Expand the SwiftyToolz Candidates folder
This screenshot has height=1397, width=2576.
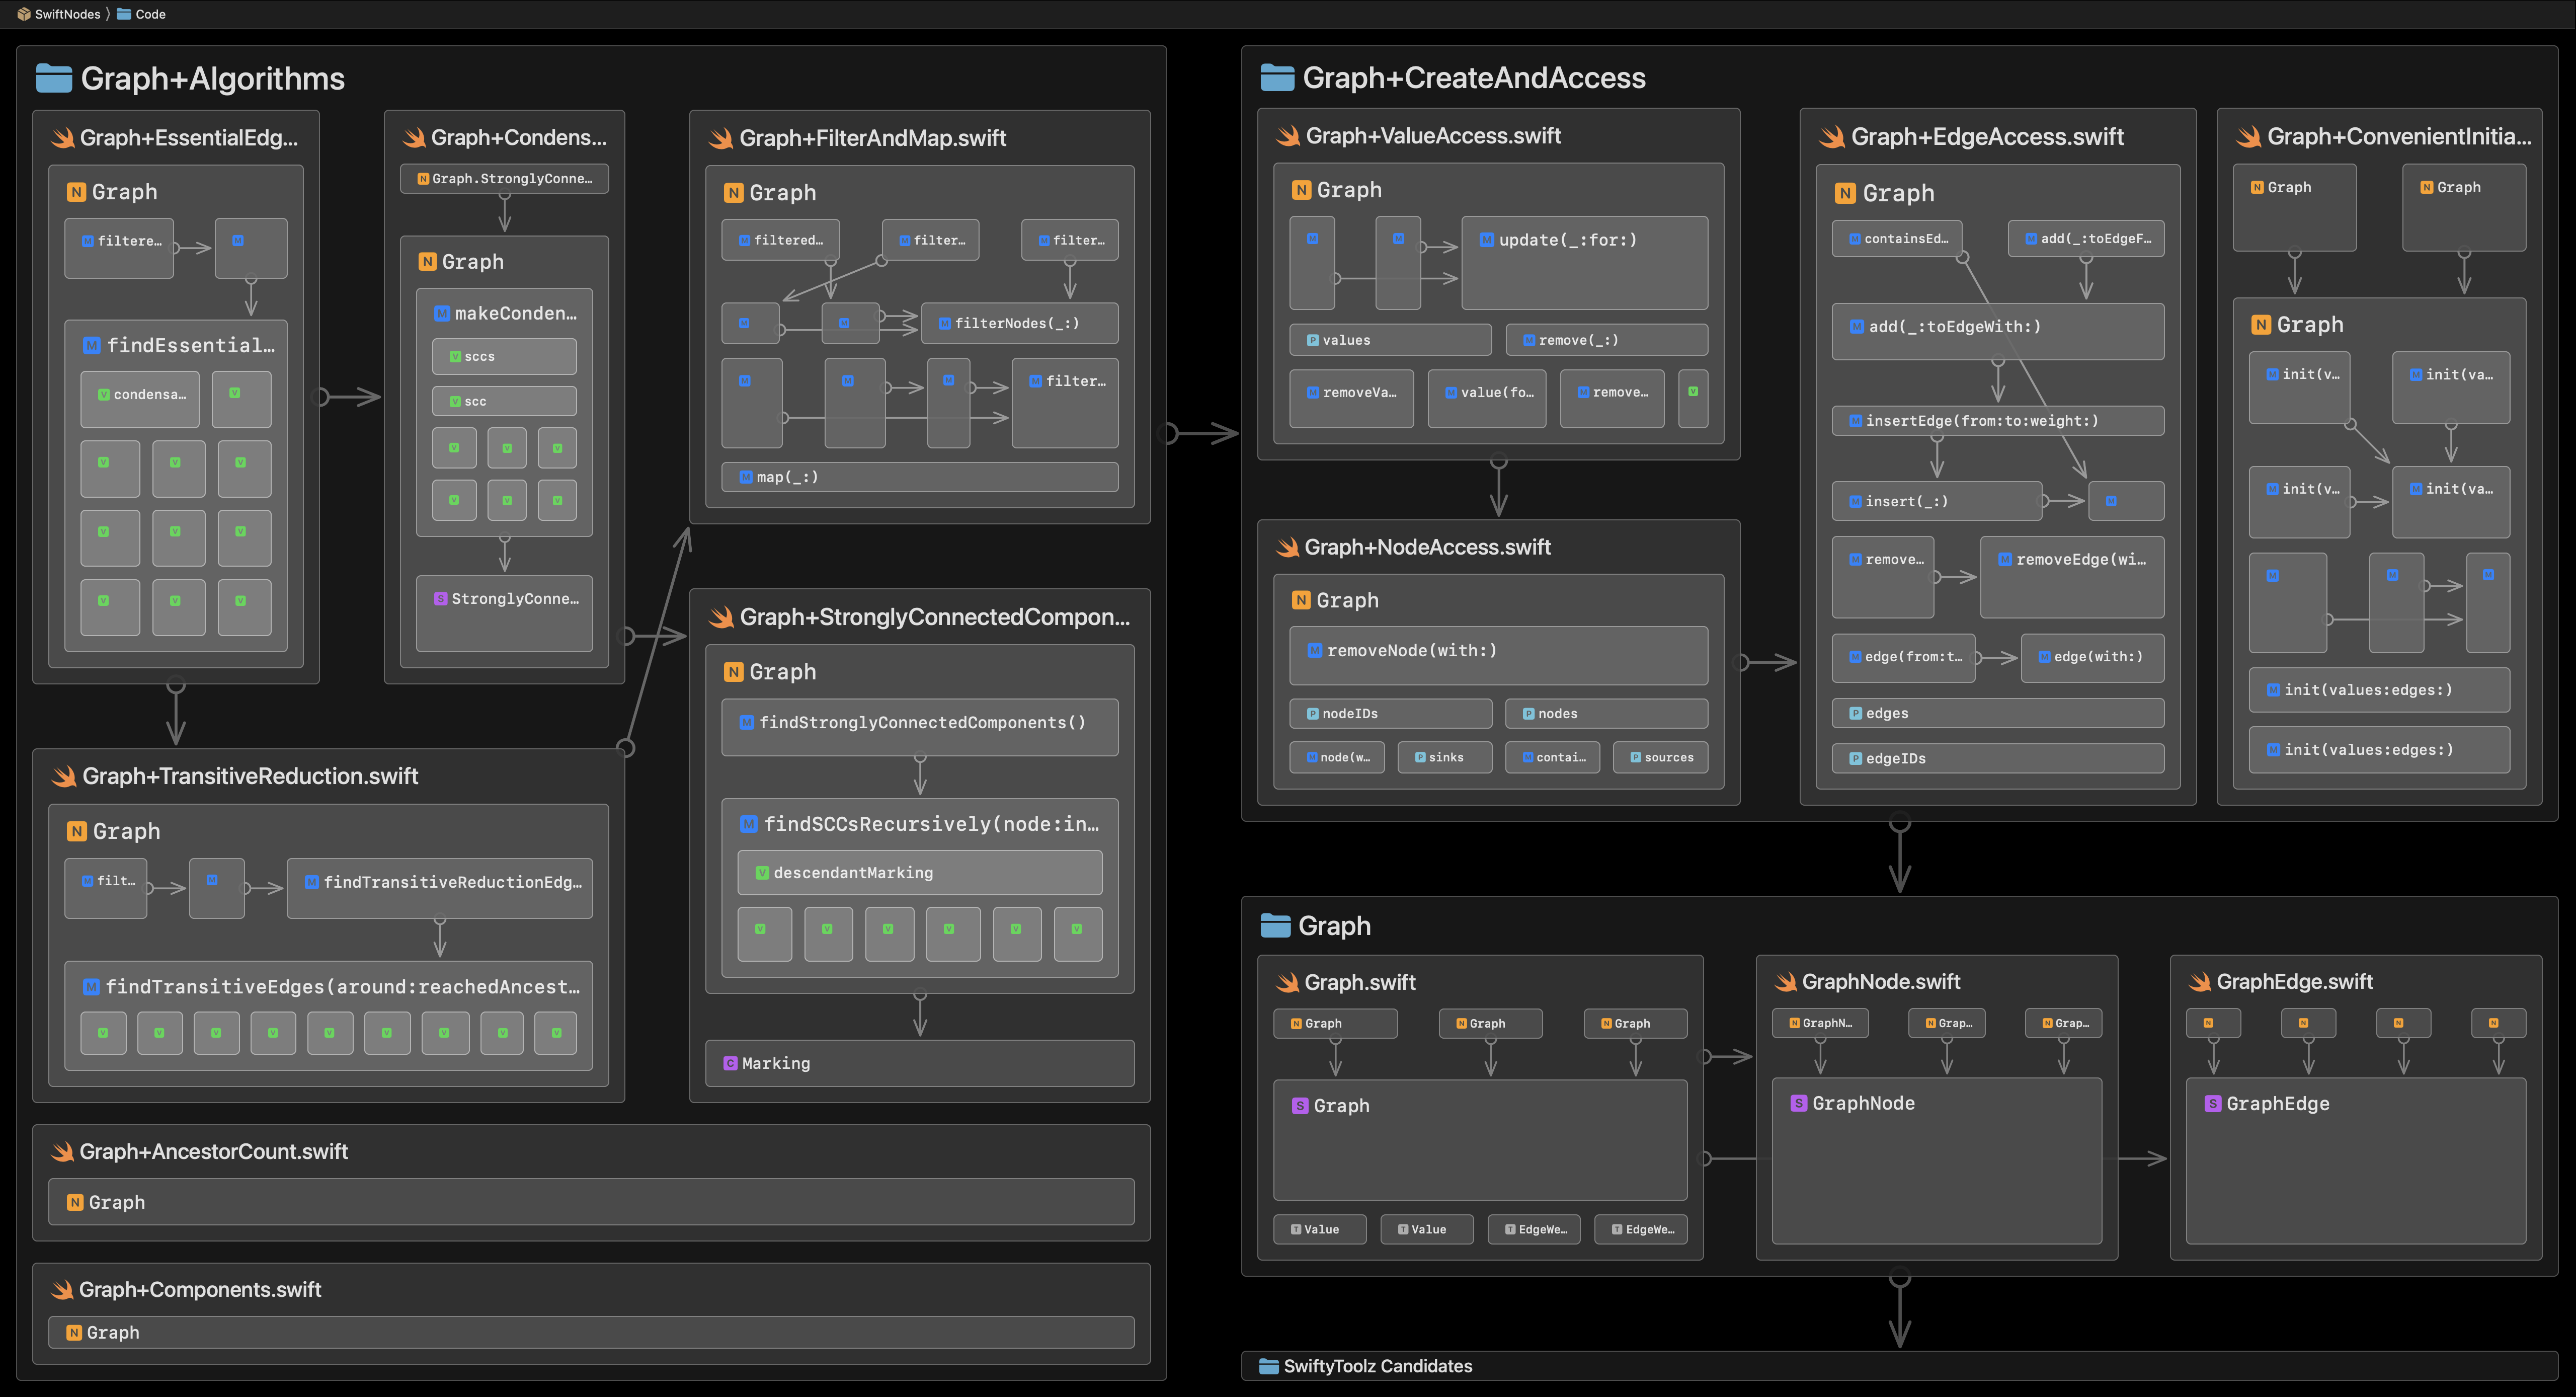pos(1377,1366)
